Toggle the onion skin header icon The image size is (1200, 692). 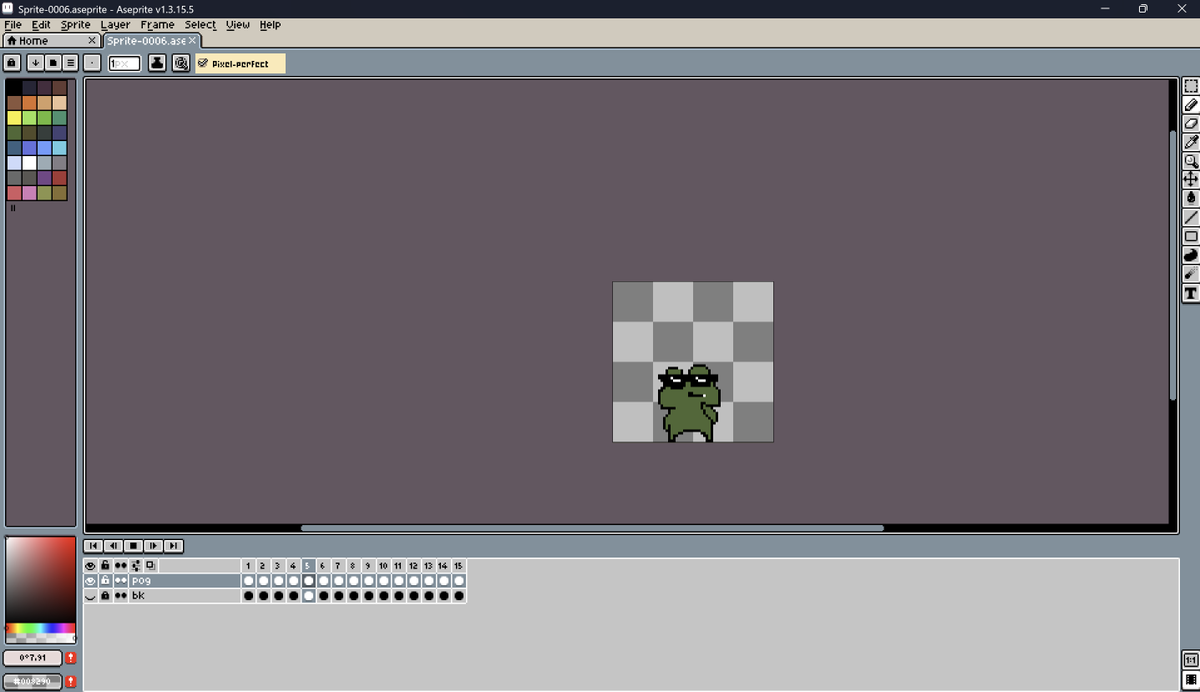coord(151,565)
